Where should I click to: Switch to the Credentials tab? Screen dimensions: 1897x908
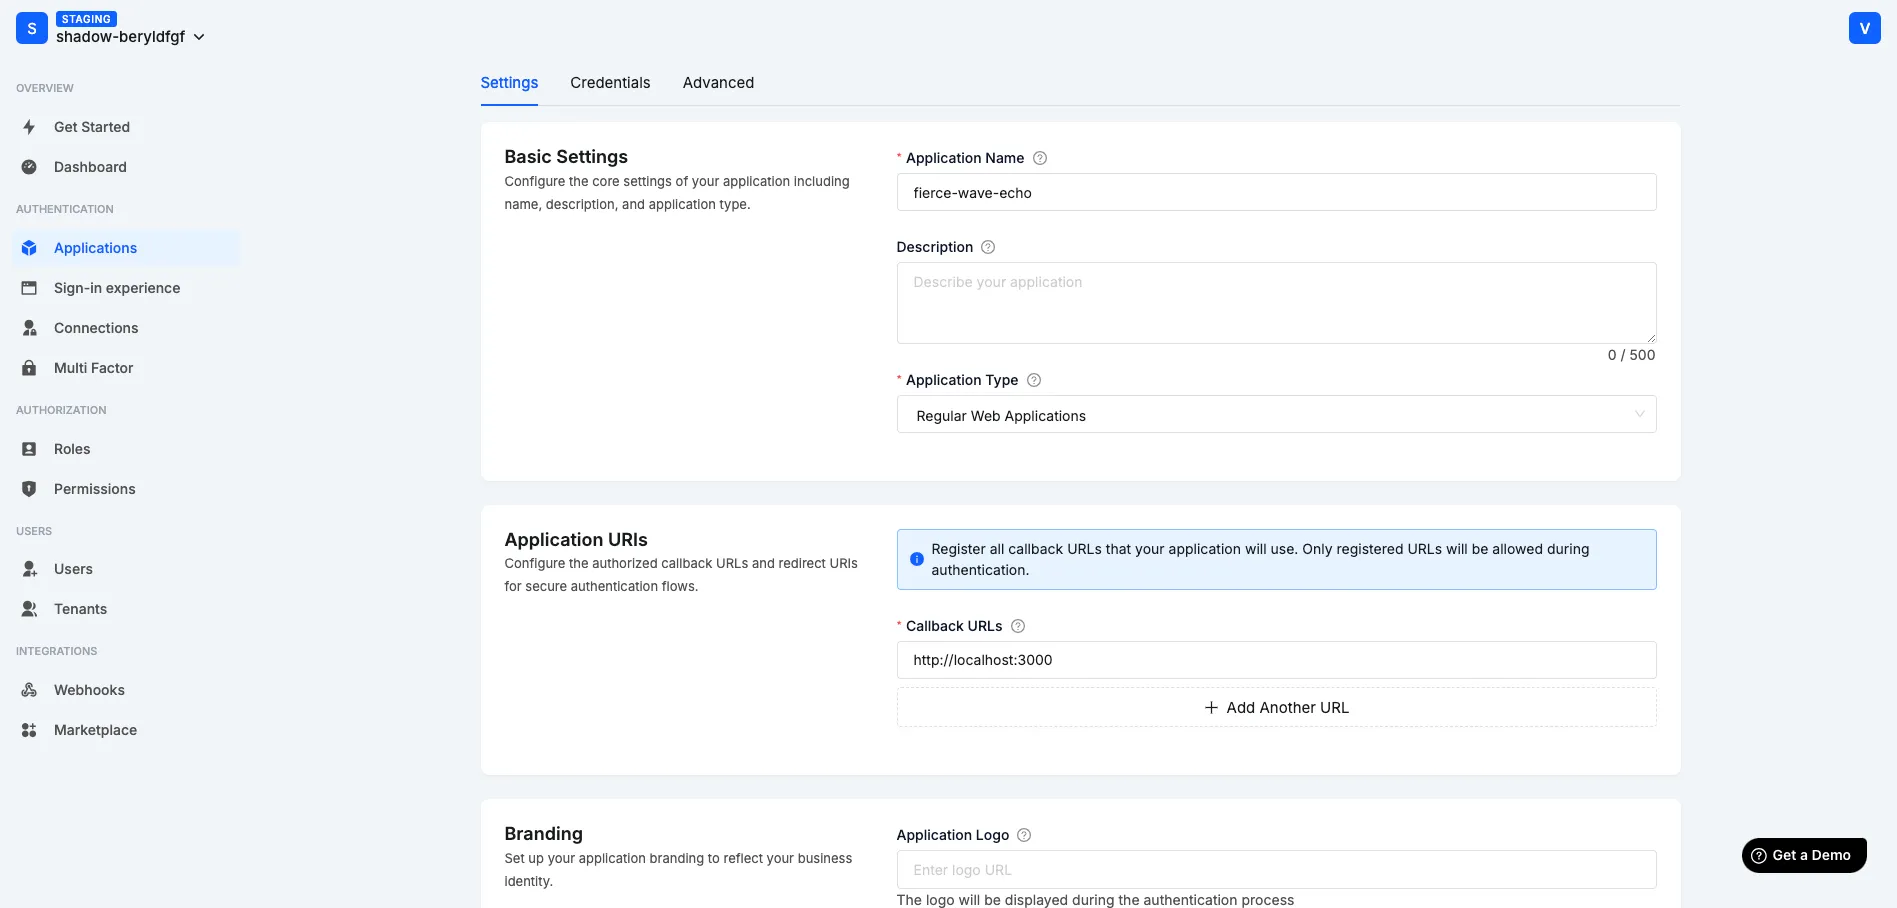(x=609, y=82)
